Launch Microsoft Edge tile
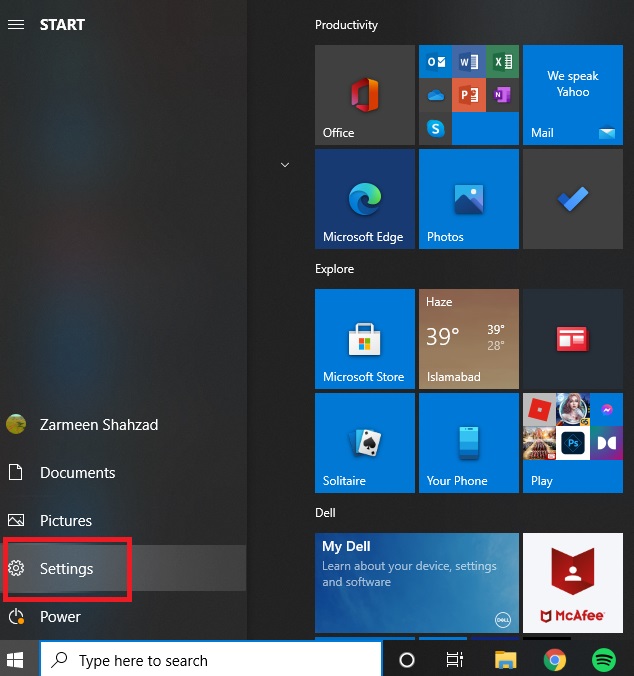This screenshot has width=634, height=676. click(x=365, y=199)
